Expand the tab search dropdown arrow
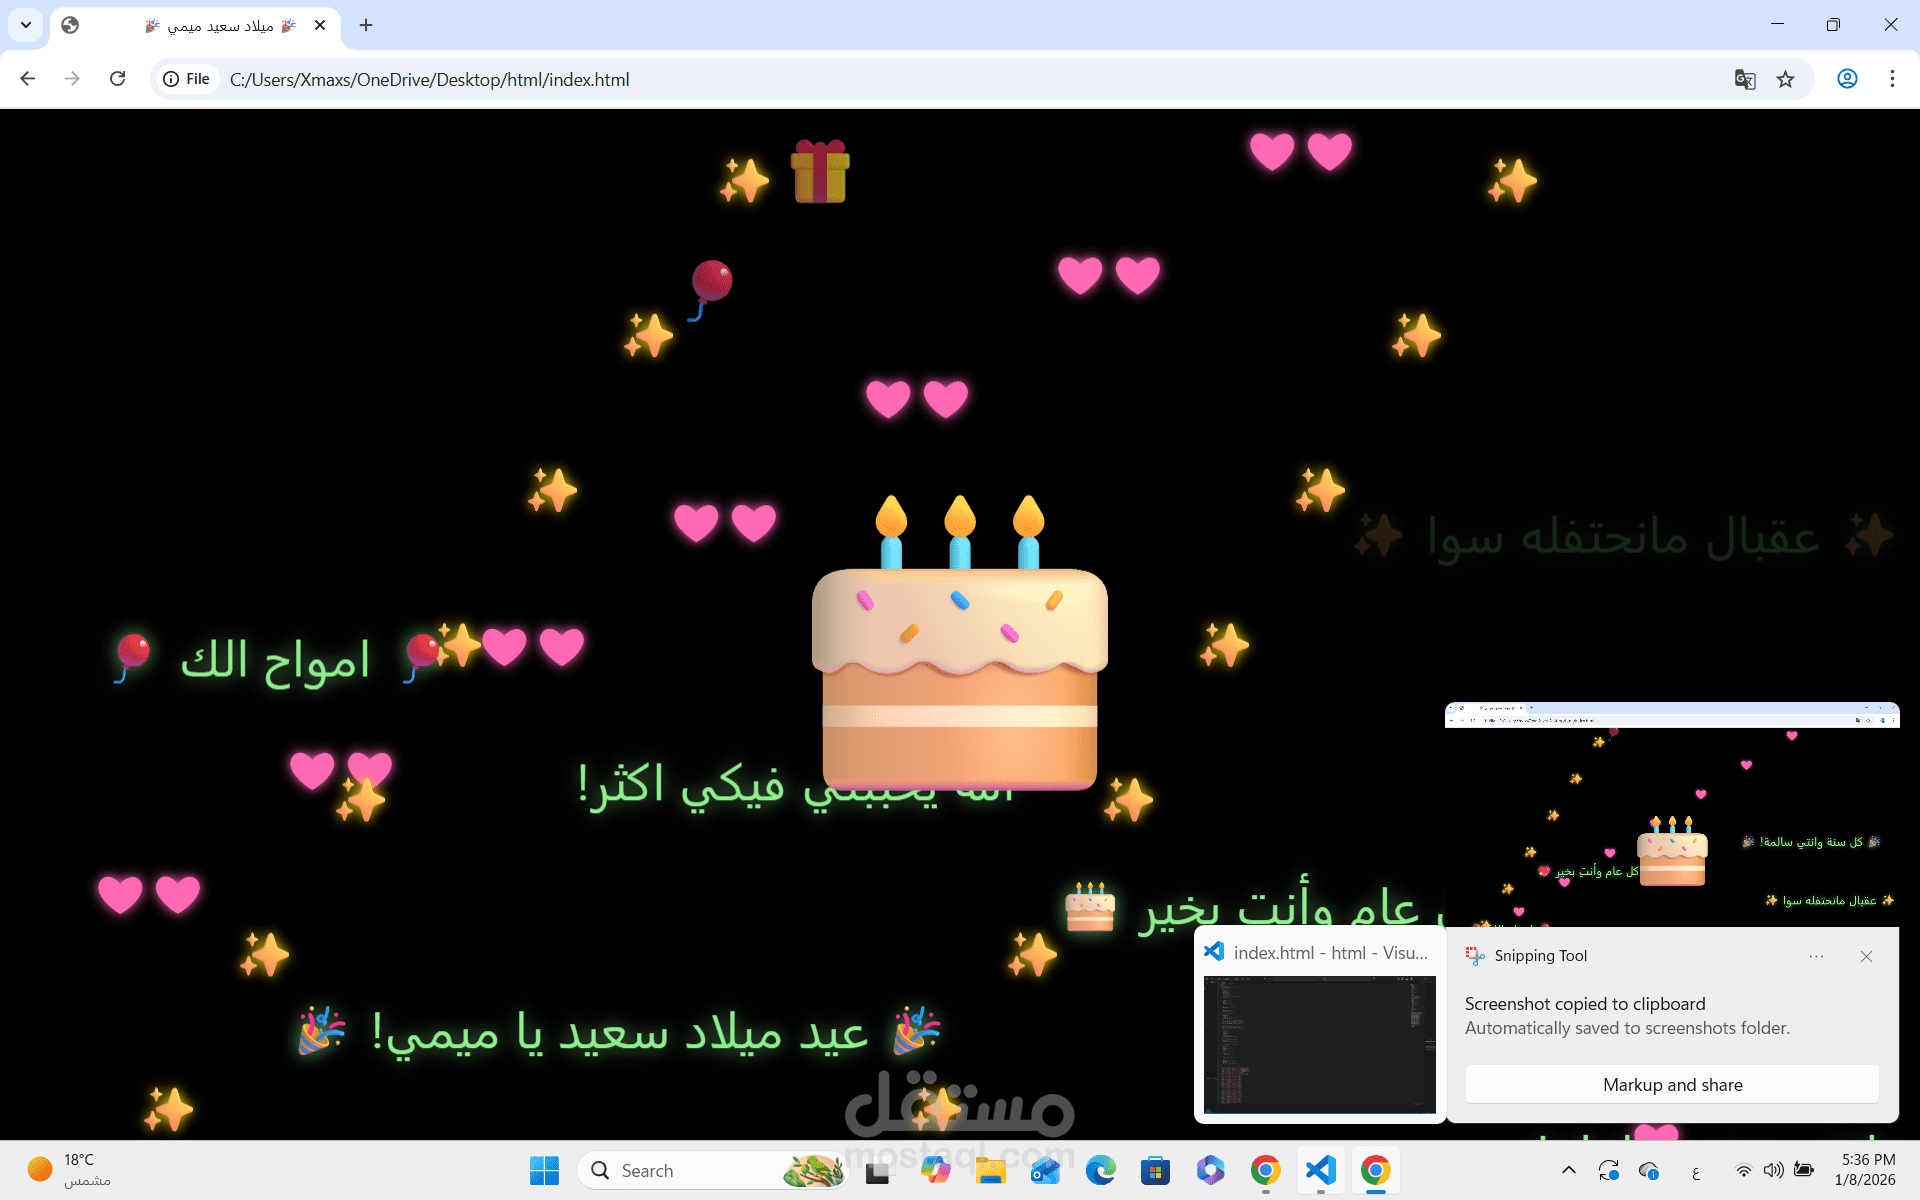The width and height of the screenshot is (1920, 1200). coord(26,25)
